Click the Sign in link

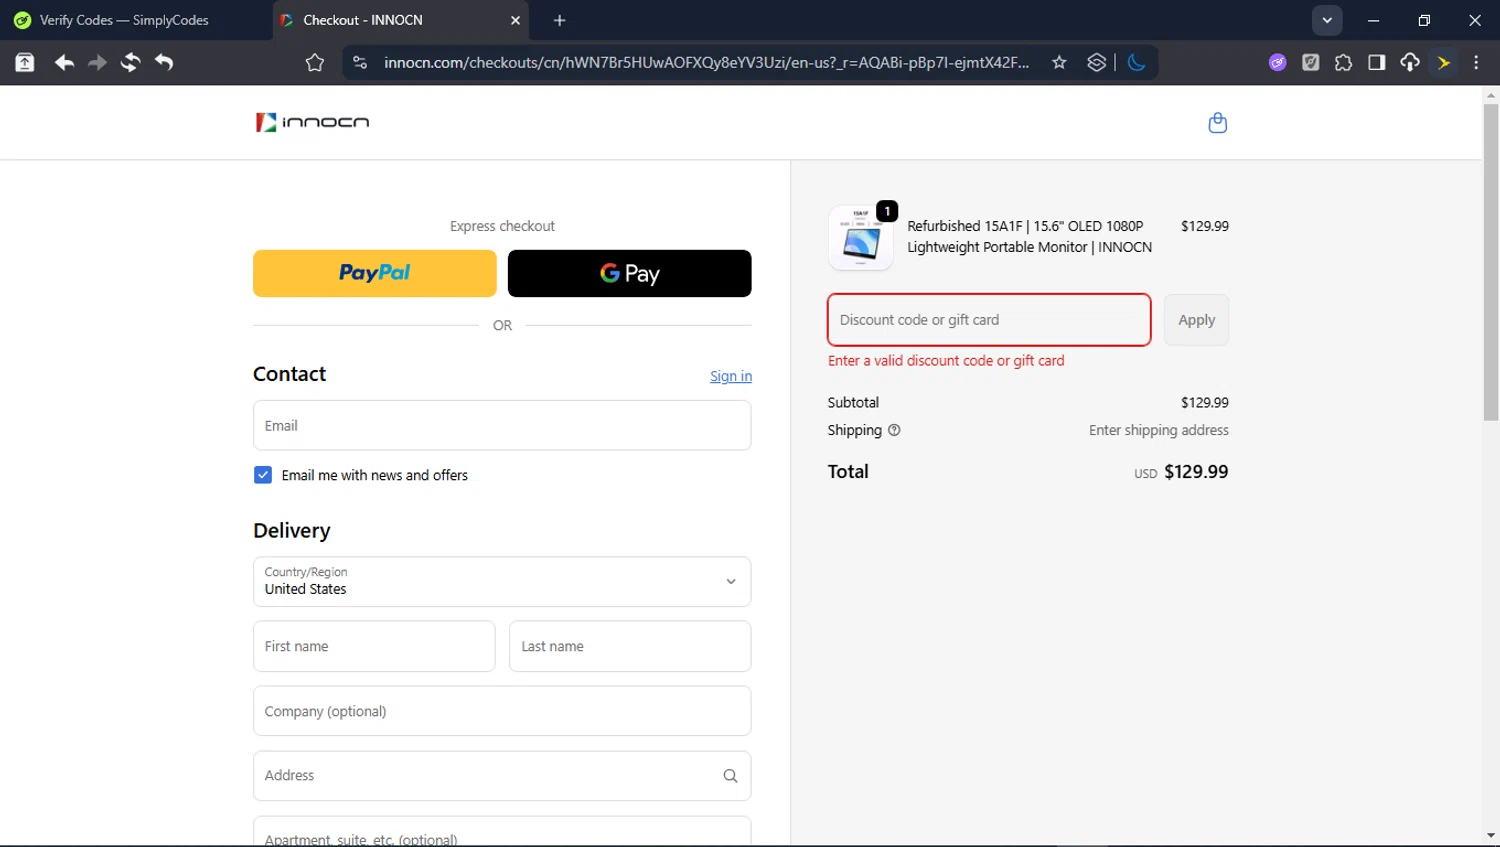731,376
